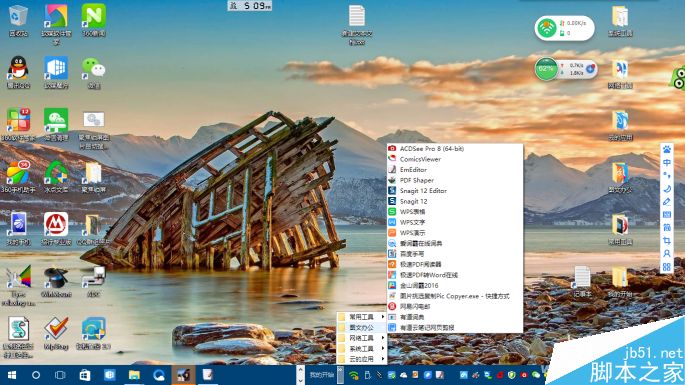The image size is (685, 385).
Task: Launch the Pic Copyer.exe shortcut entry
Action: click(x=455, y=296)
